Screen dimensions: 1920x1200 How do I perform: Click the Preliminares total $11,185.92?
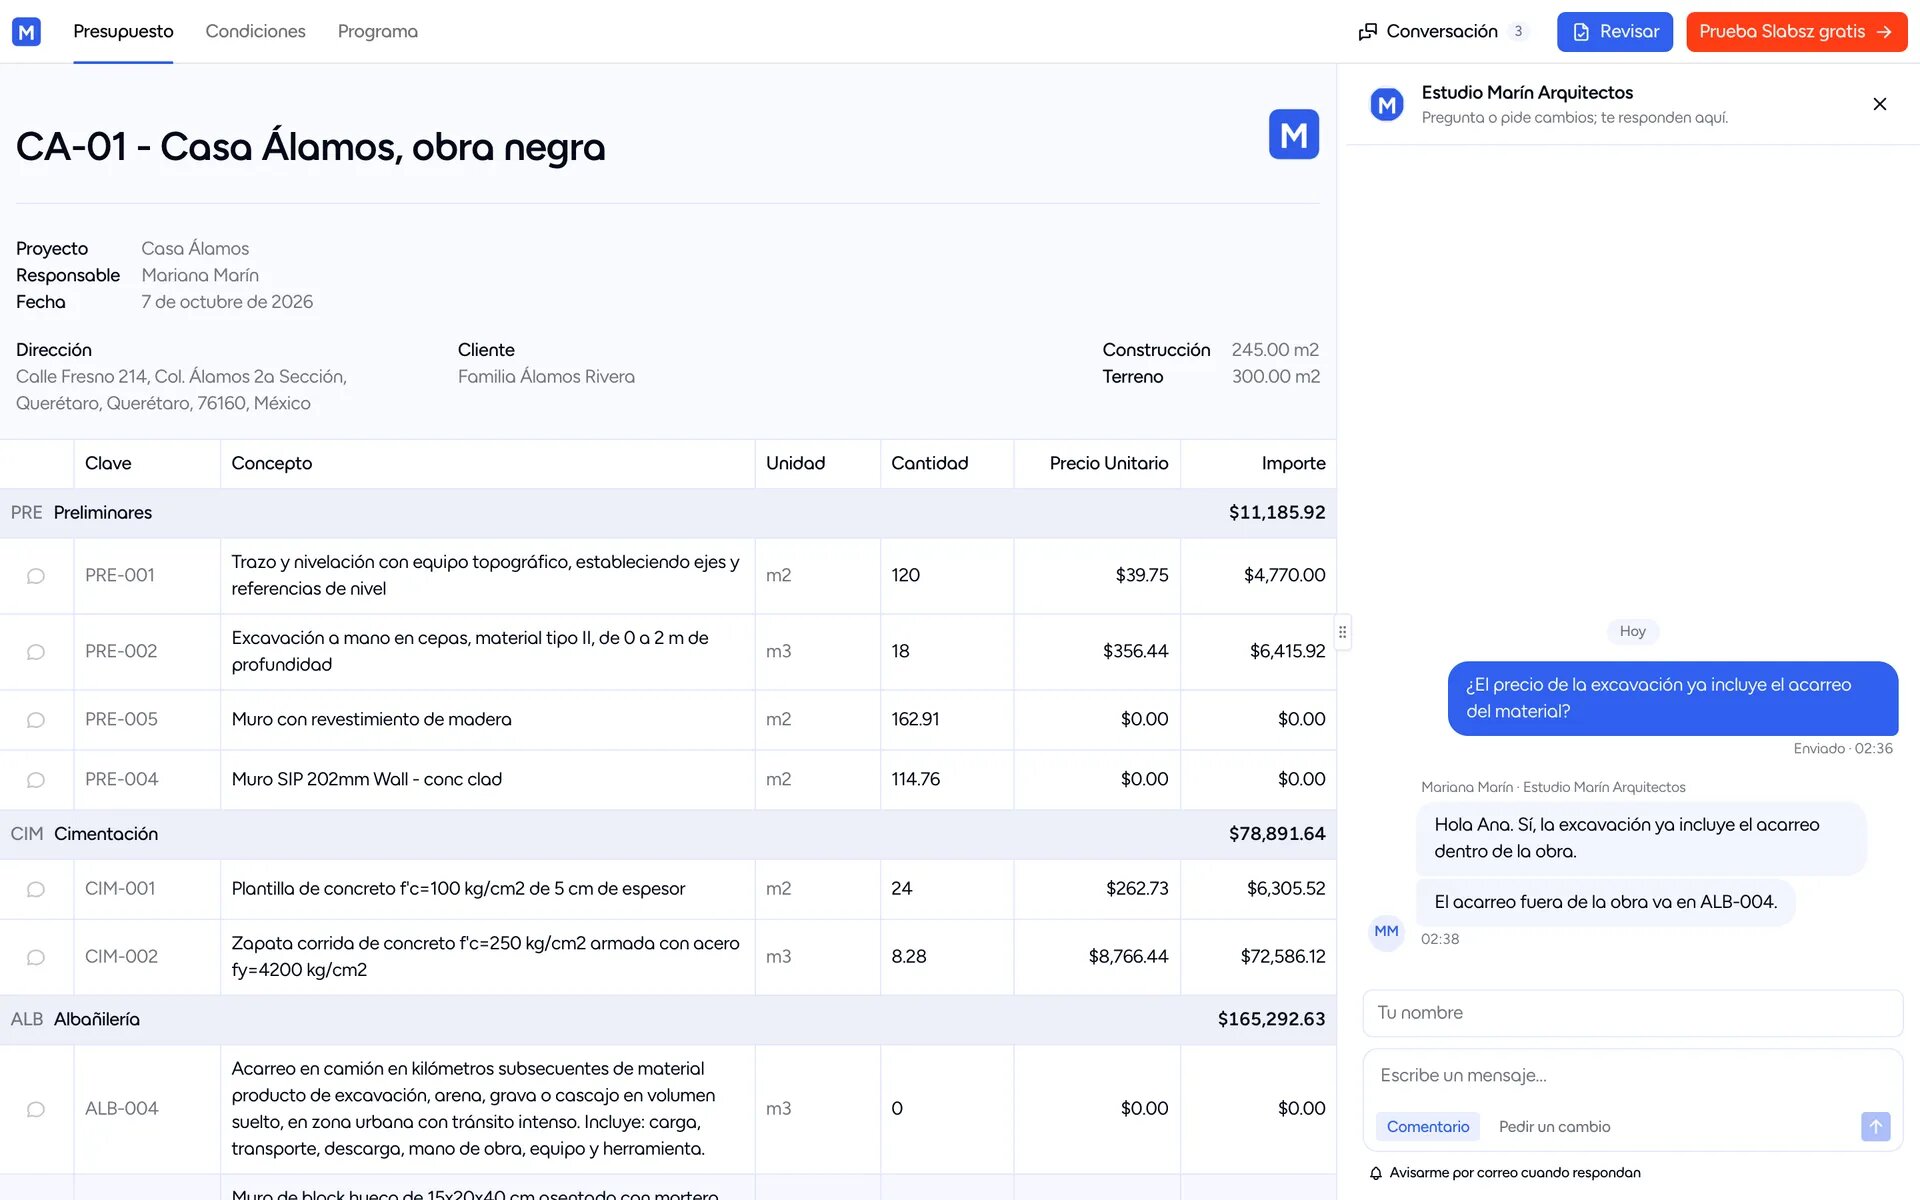click(1277, 513)
